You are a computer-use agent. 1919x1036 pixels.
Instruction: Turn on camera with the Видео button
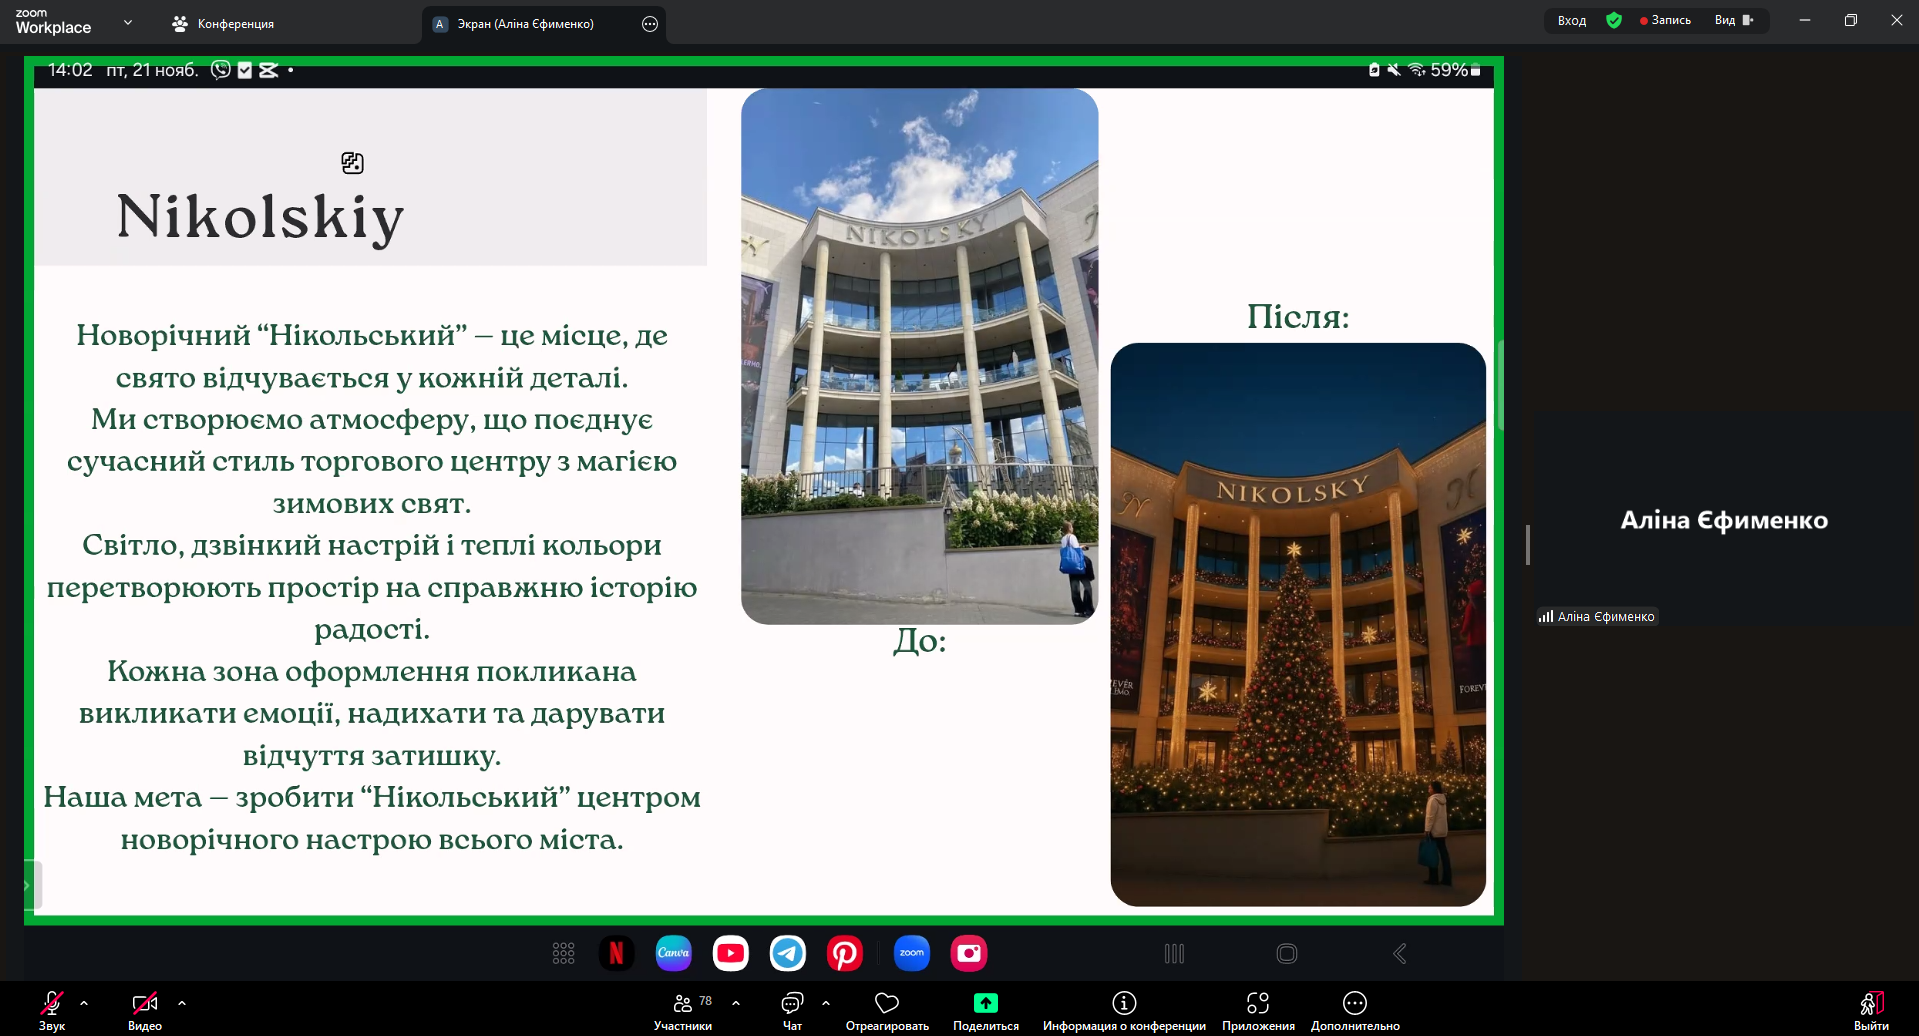[145, 1008]
